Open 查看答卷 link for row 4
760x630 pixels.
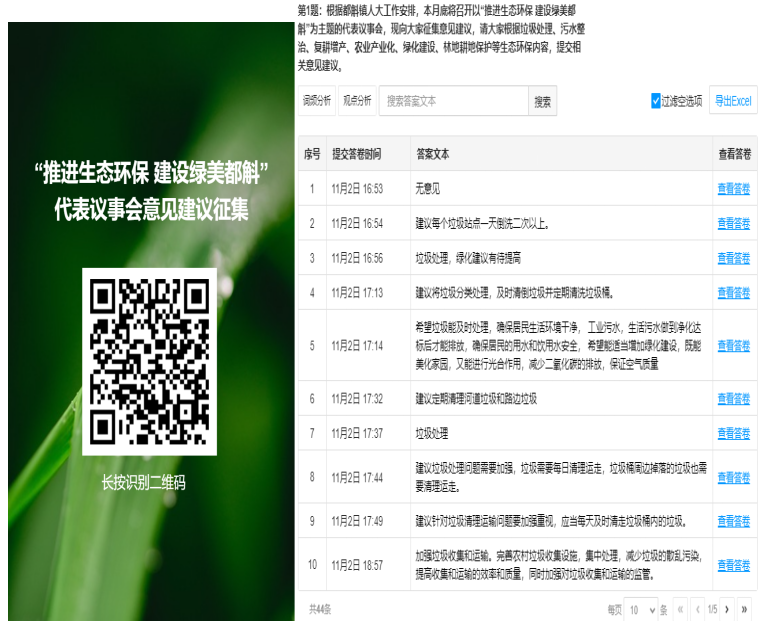(x=734, y=293)
